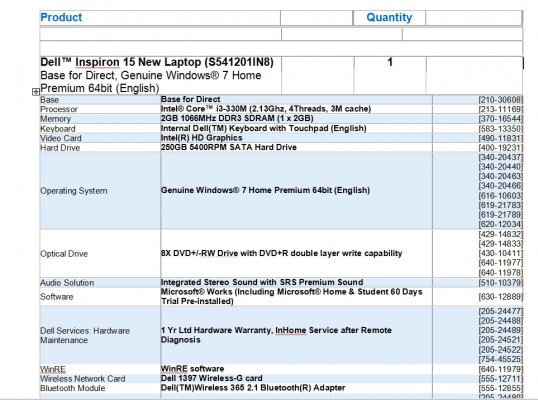Click Dell Services: Hardware Maintenance label
The width and height of the screenshot is (538, 400).
[85, 336]
